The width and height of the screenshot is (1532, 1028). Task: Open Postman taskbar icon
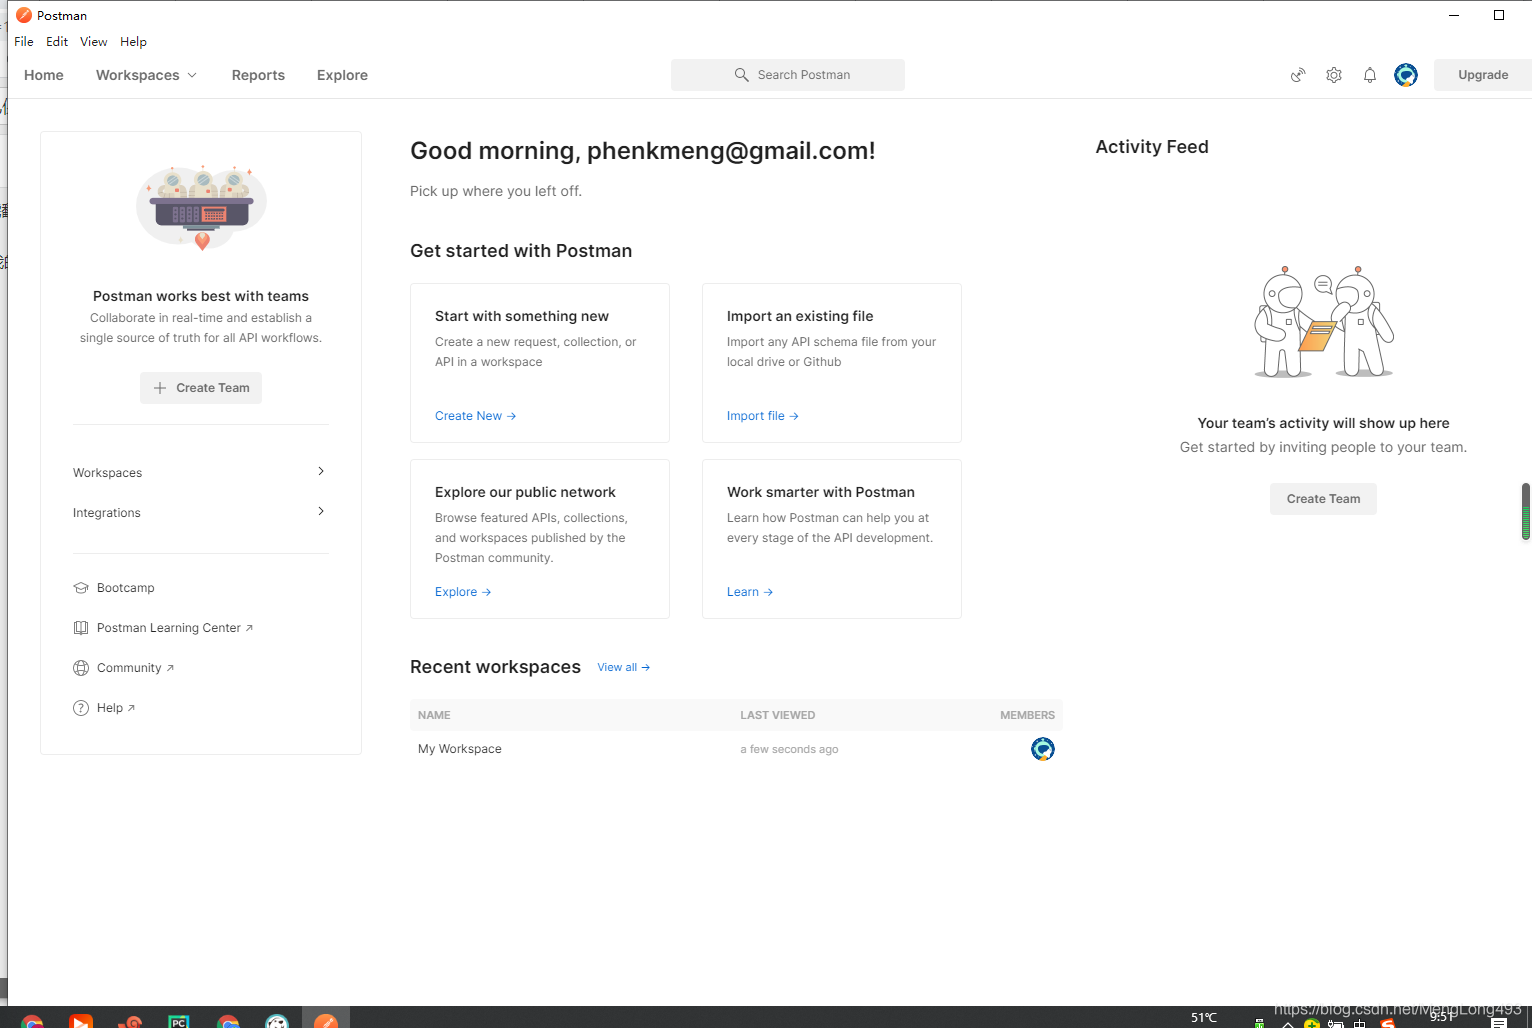[326, 1020]
